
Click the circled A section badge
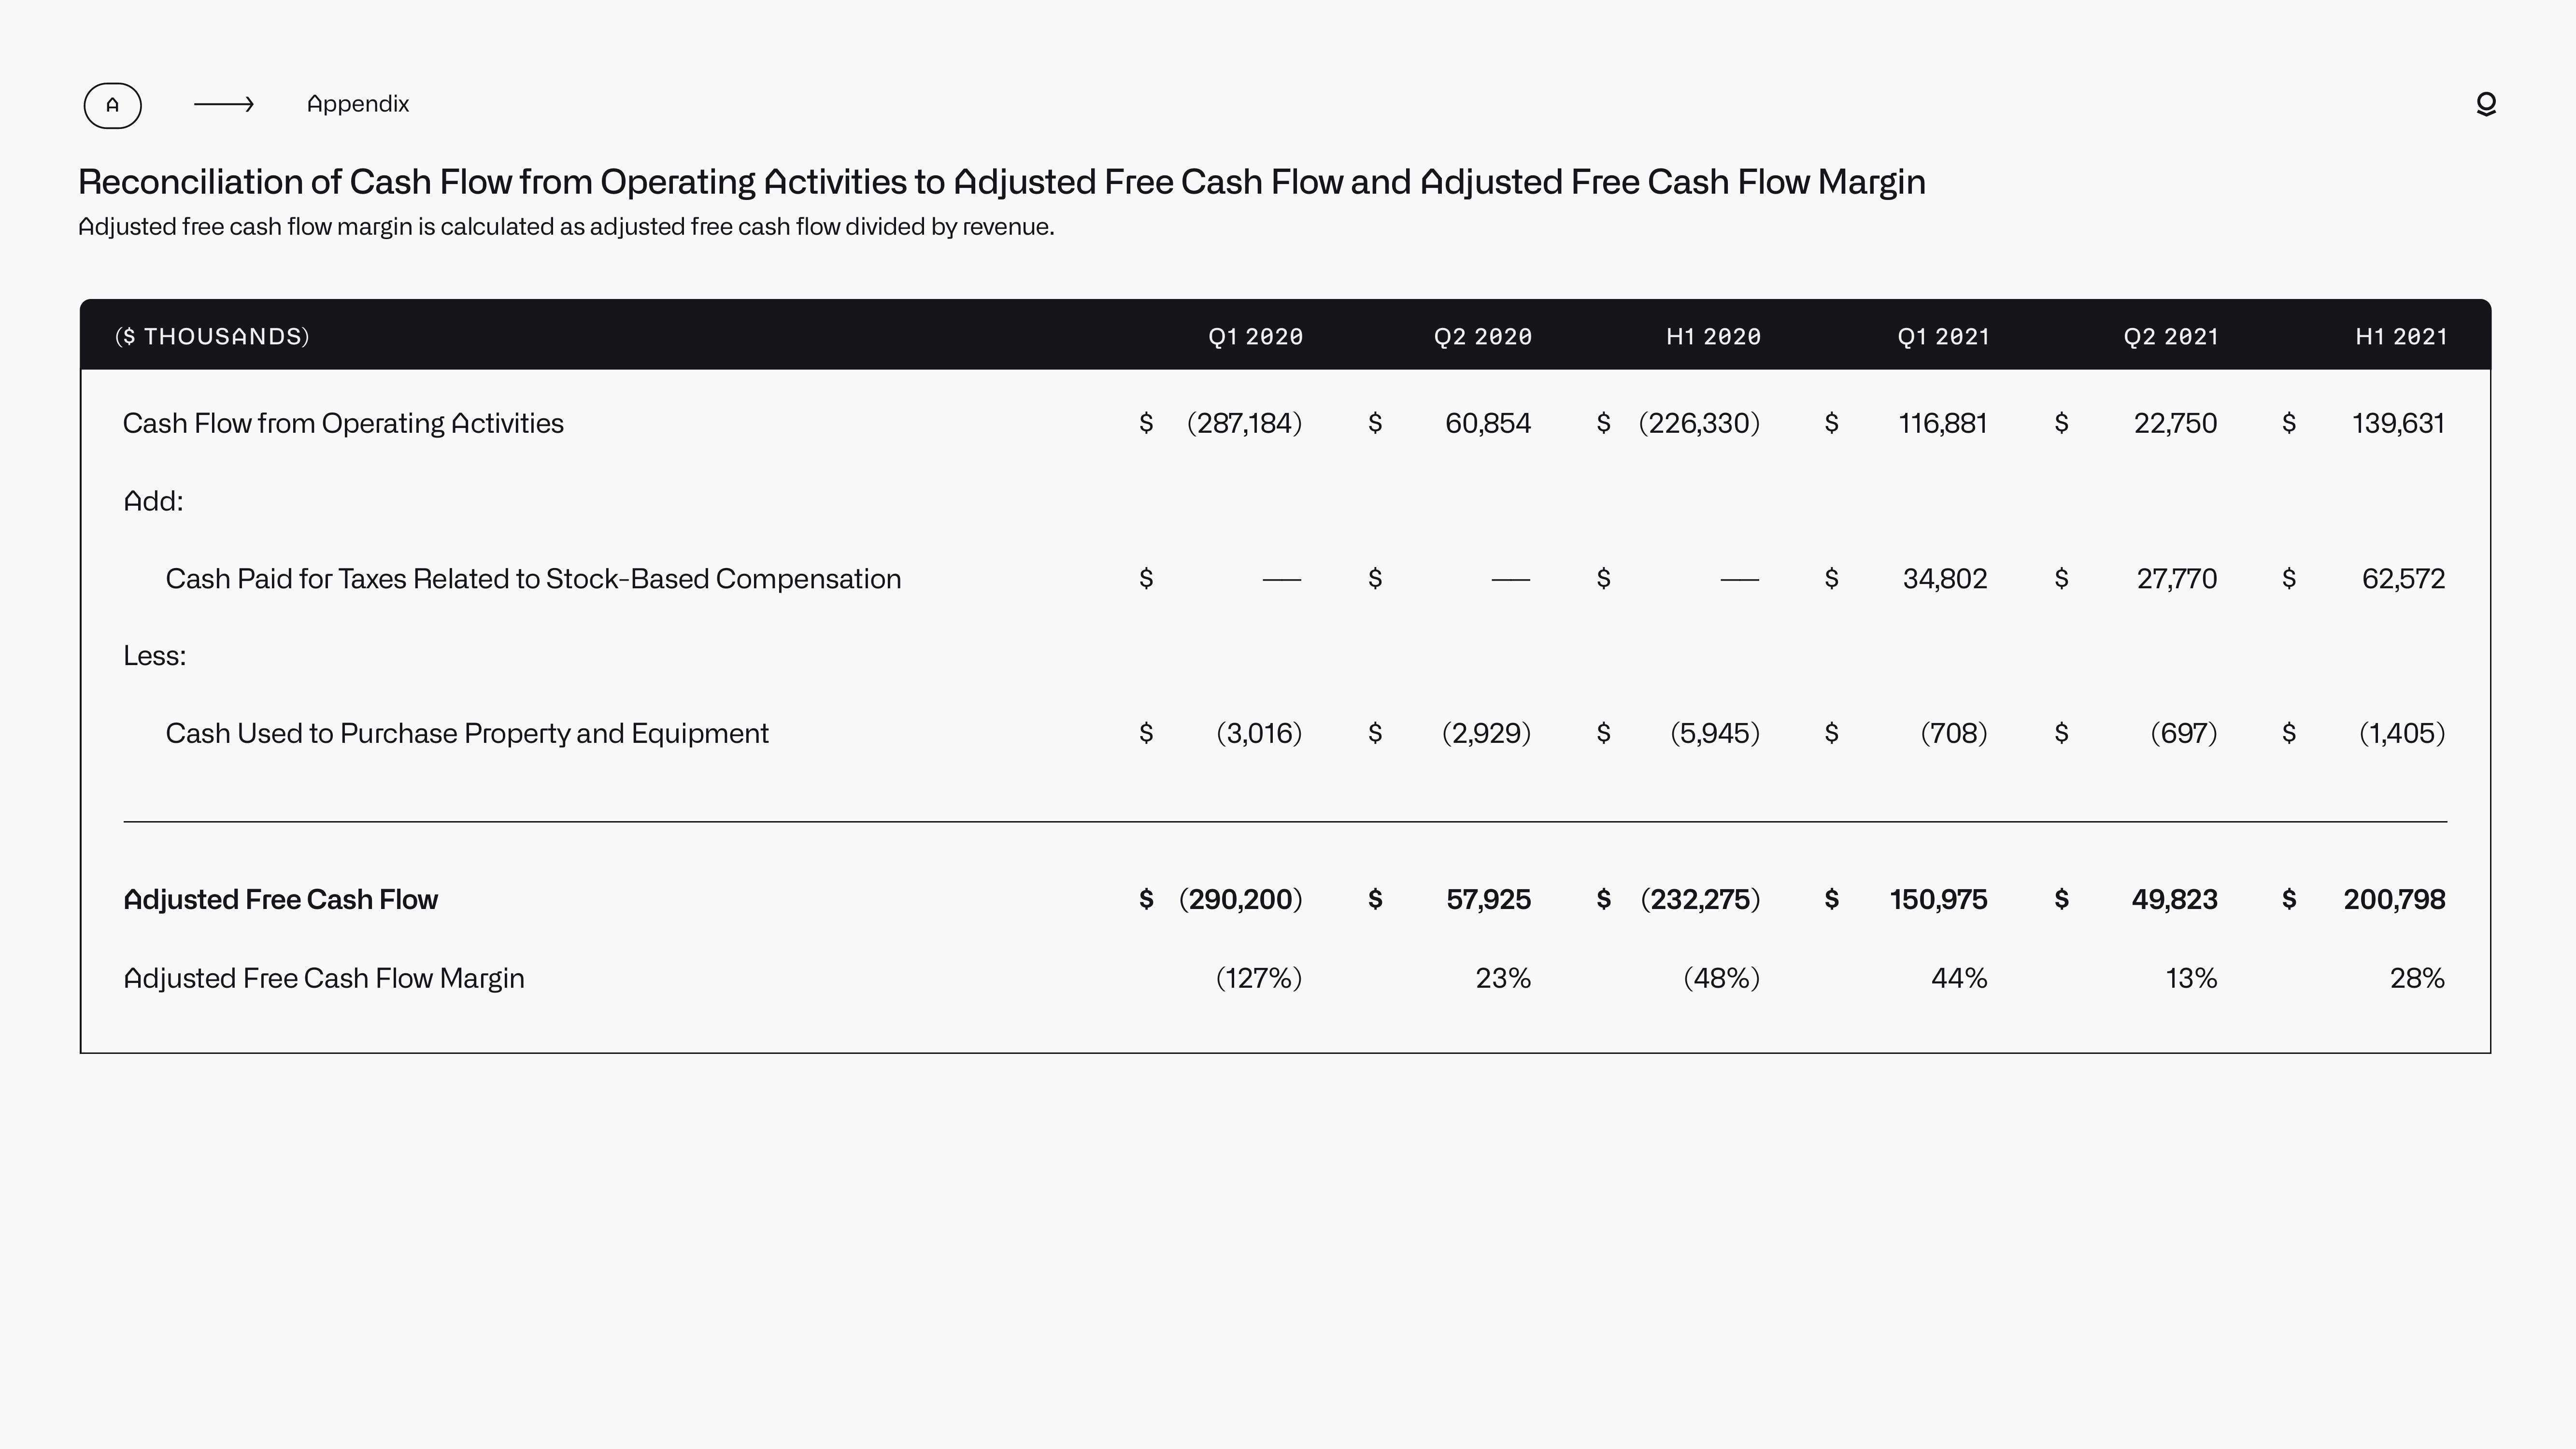112,105
